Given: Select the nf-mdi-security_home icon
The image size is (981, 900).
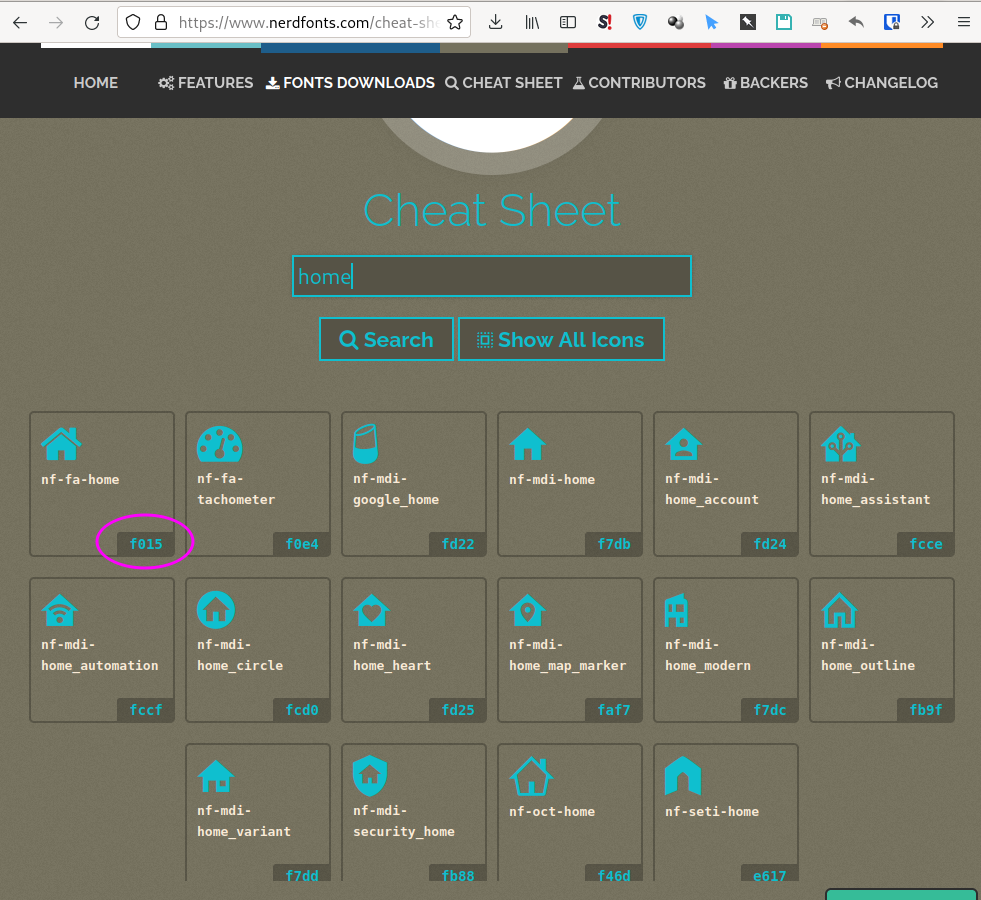Looking at the screenshot, I should click(x=371, y=775).
